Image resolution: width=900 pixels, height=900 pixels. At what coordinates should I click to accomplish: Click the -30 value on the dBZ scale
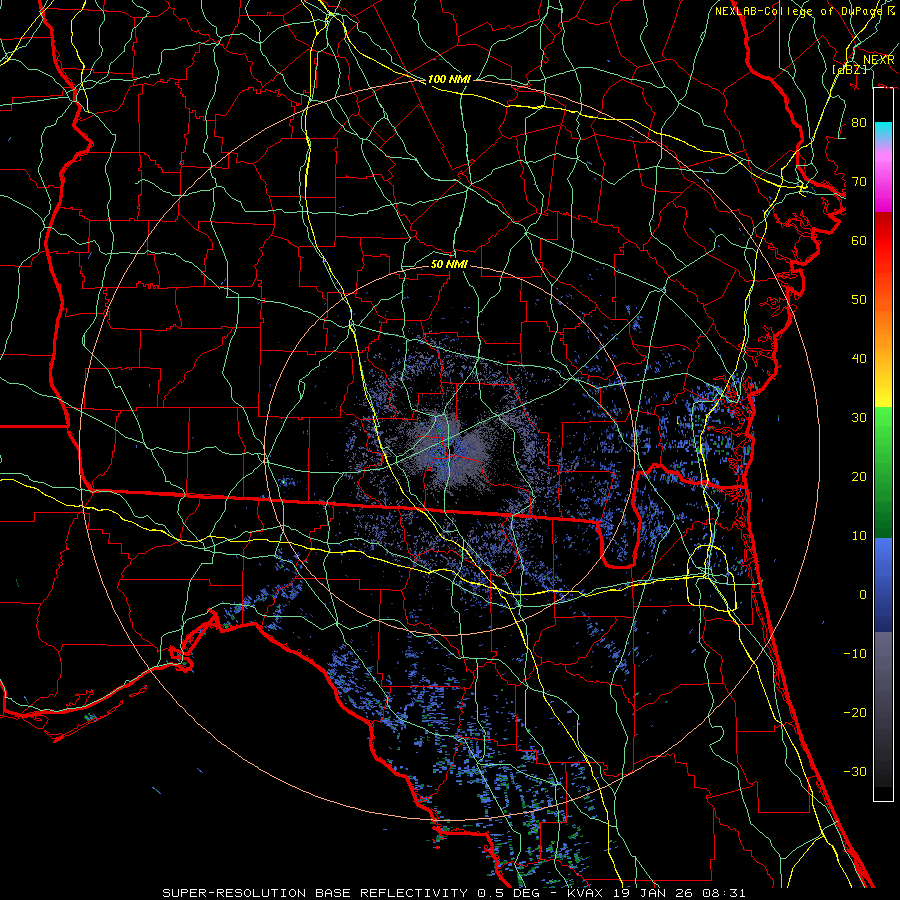point(855,771)
